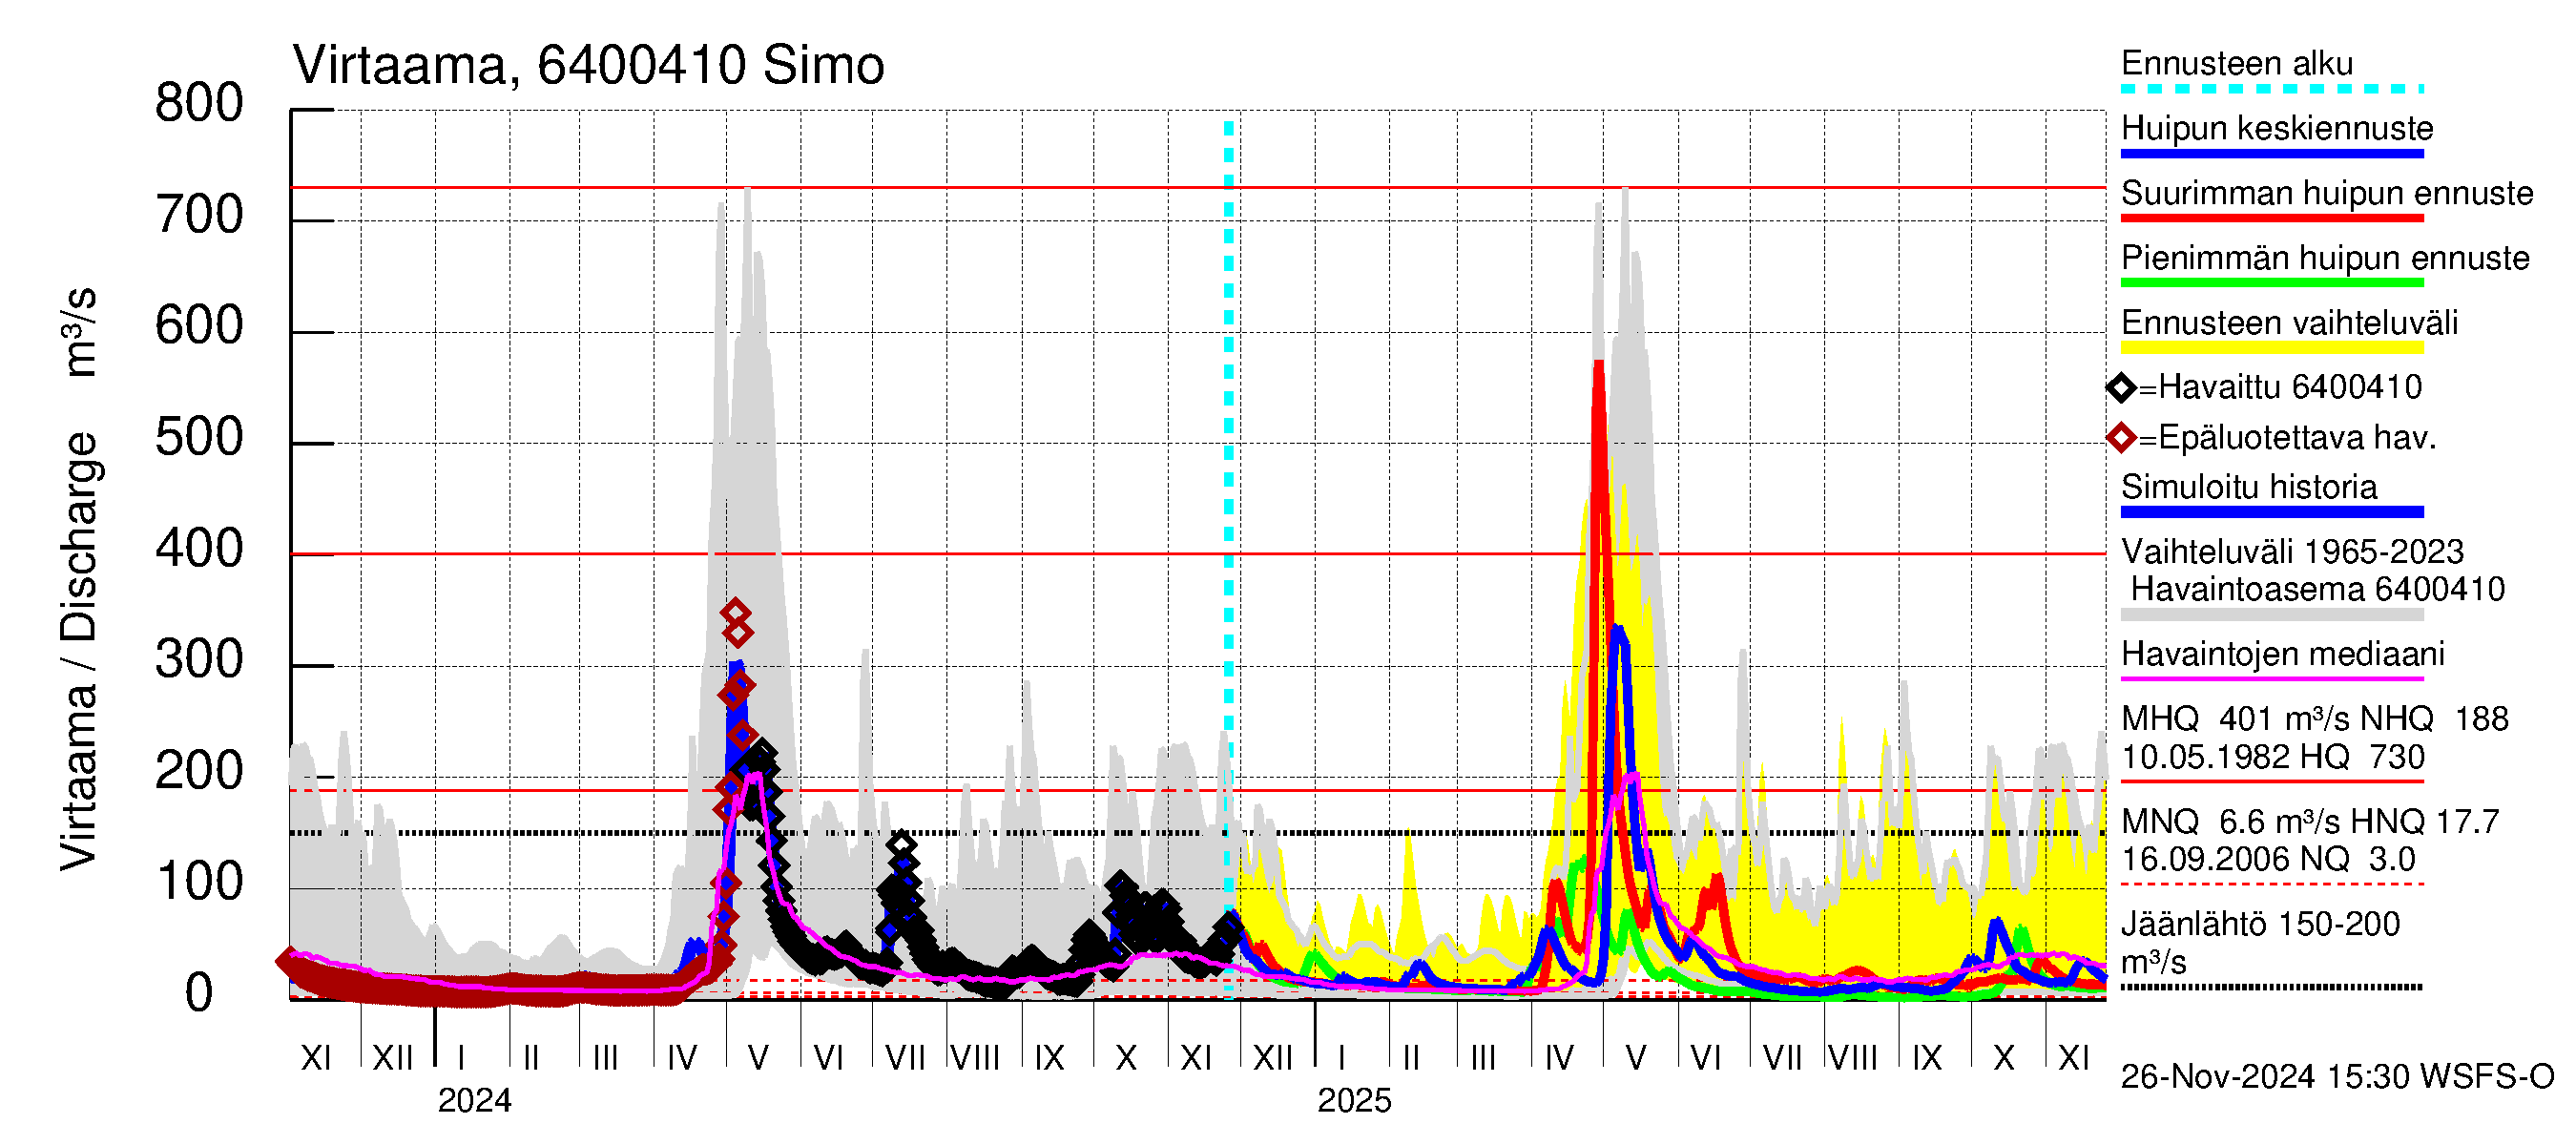
Task: Click the month label VIII of 2025
Action: (x=1852, y=1057)
